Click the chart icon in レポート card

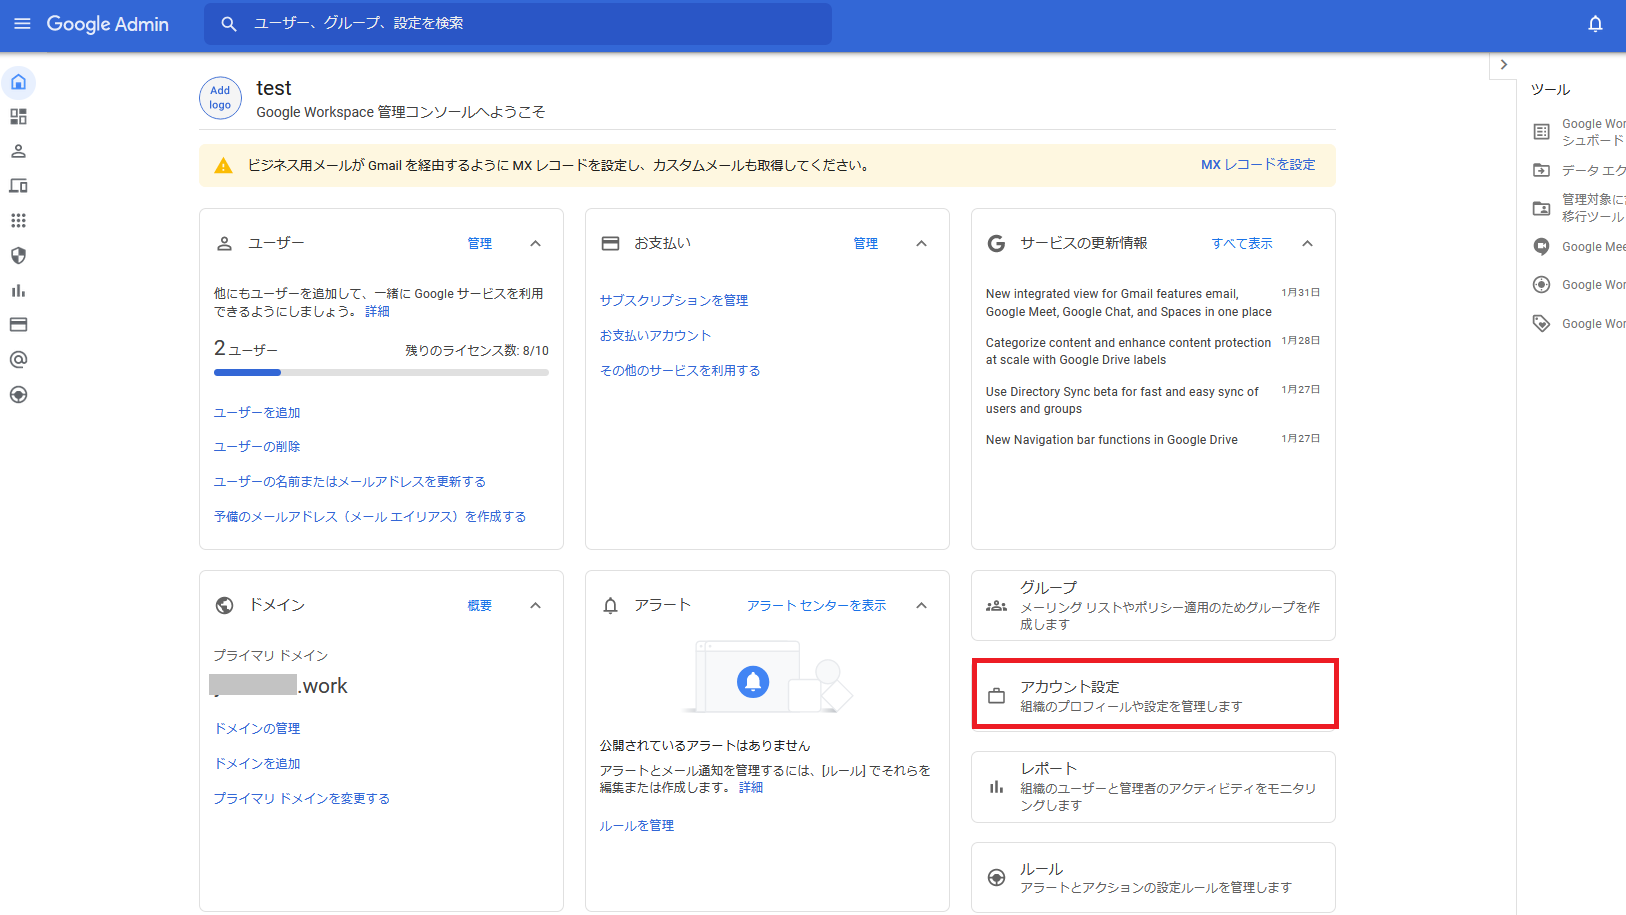point(996,787)
